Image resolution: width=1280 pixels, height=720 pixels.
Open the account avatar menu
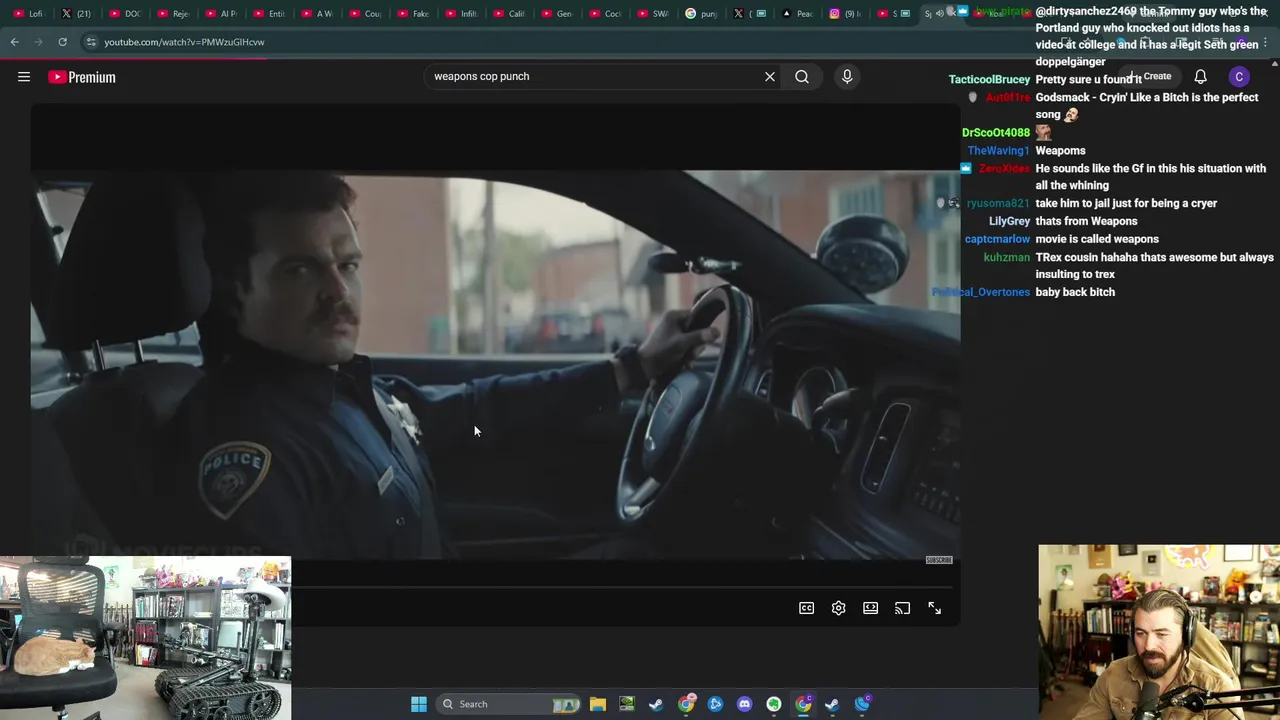pyautogui.click(x=1239, y=77)
